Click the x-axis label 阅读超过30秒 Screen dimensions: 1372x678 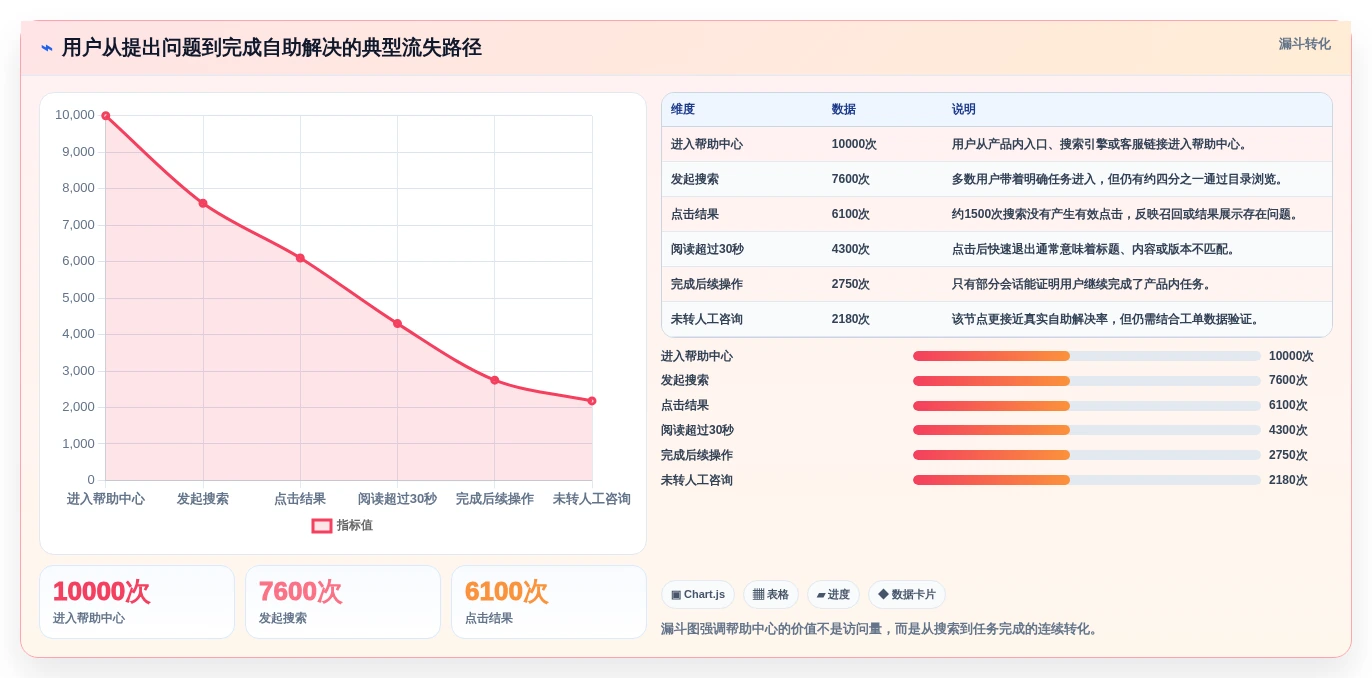(397, 499)
